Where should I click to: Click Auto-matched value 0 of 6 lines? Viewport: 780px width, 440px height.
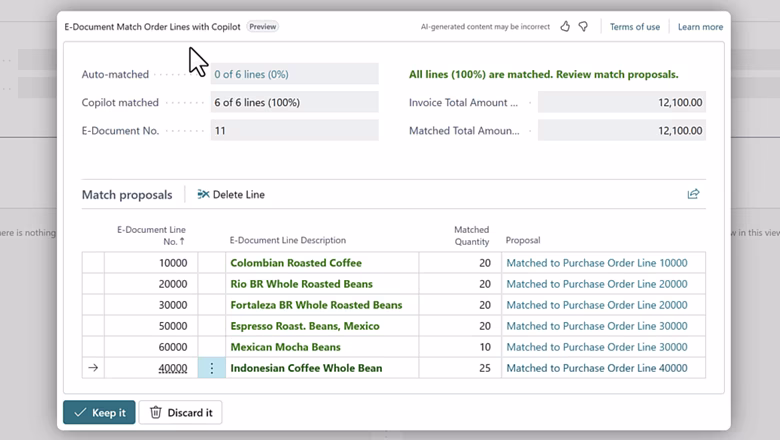point(251,74)
